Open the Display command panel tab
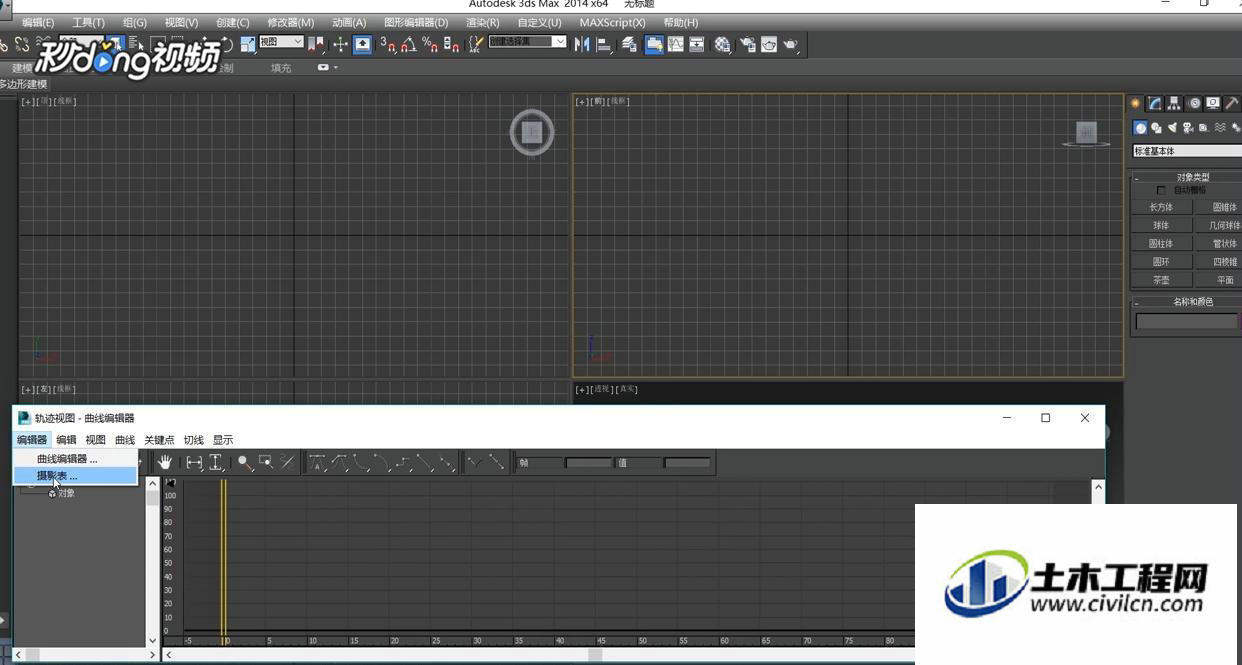 [1213, 103]
